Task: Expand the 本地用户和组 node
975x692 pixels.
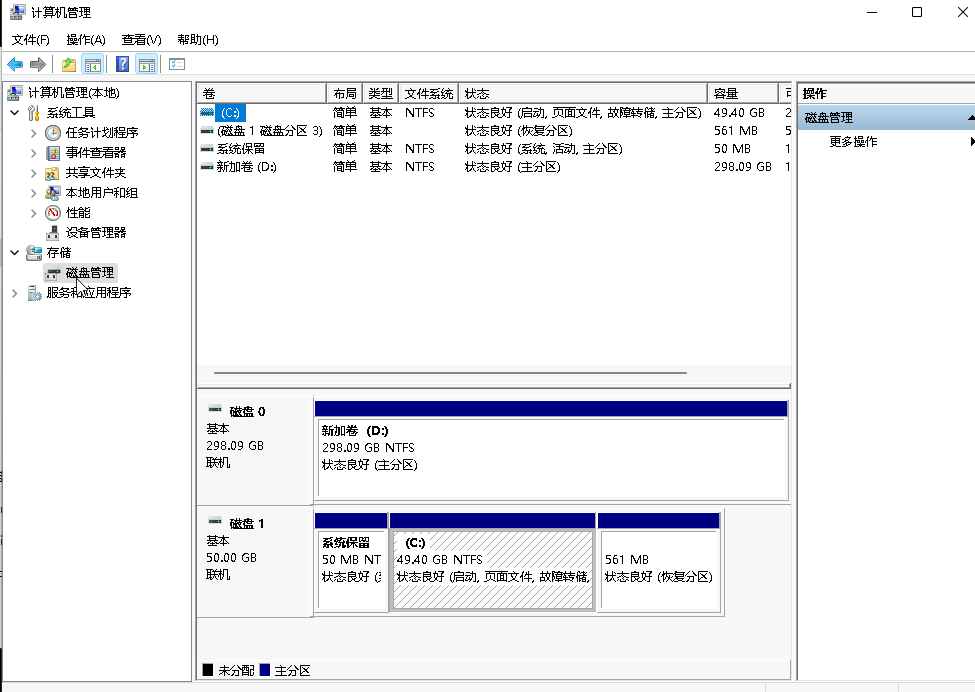Action: (x=34, y=193)
